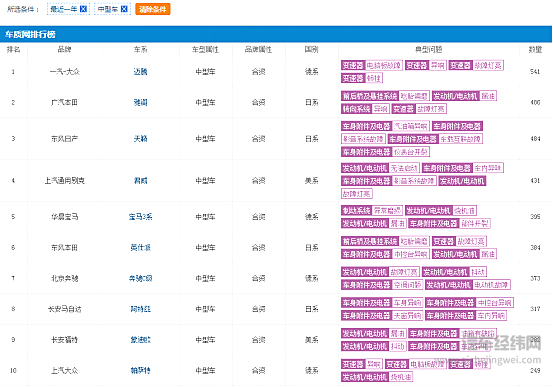This screenshot has height=387, width=553.
Task: Click the 车系 column header
Action: point(140,50)
